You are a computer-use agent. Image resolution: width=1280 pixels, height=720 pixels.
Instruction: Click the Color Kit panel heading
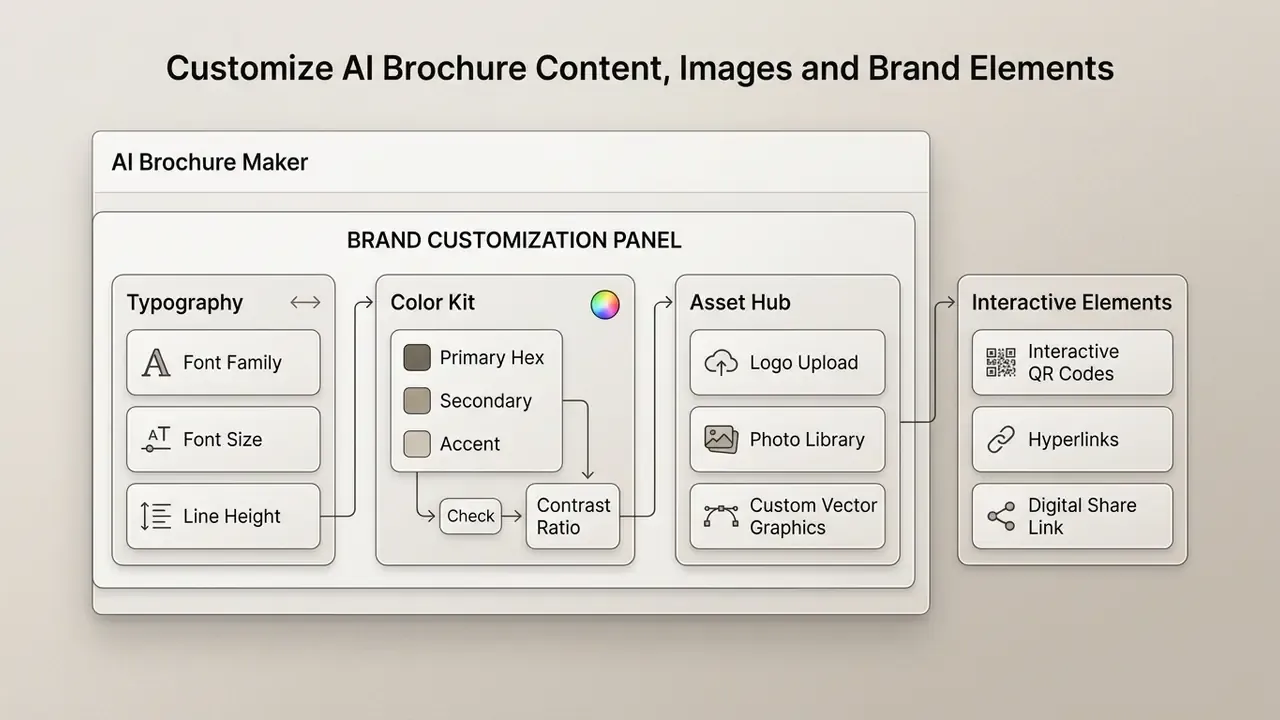point(433,302)
